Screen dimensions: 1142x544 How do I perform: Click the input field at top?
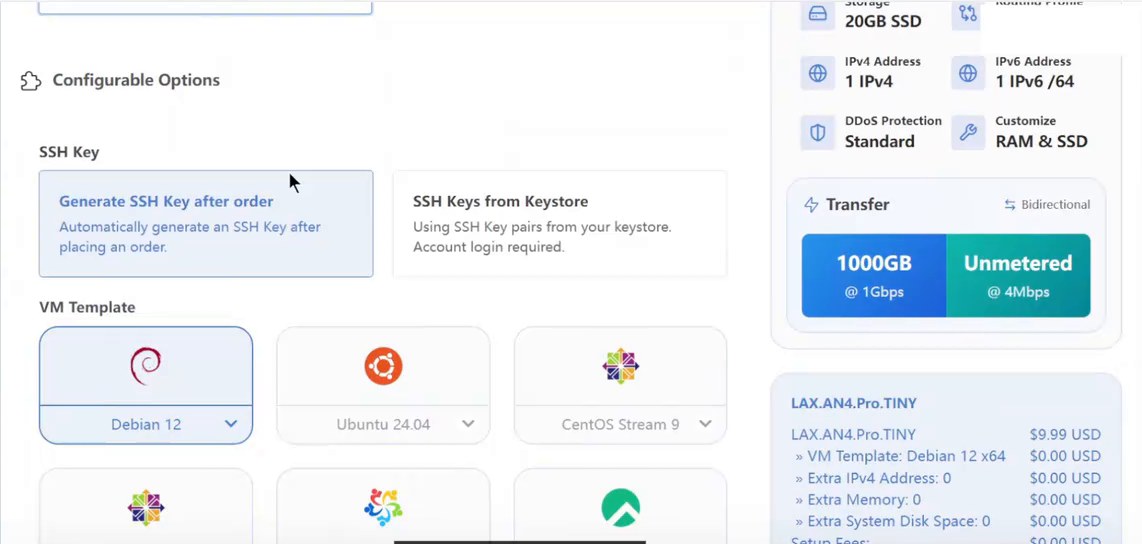[205, 7]
